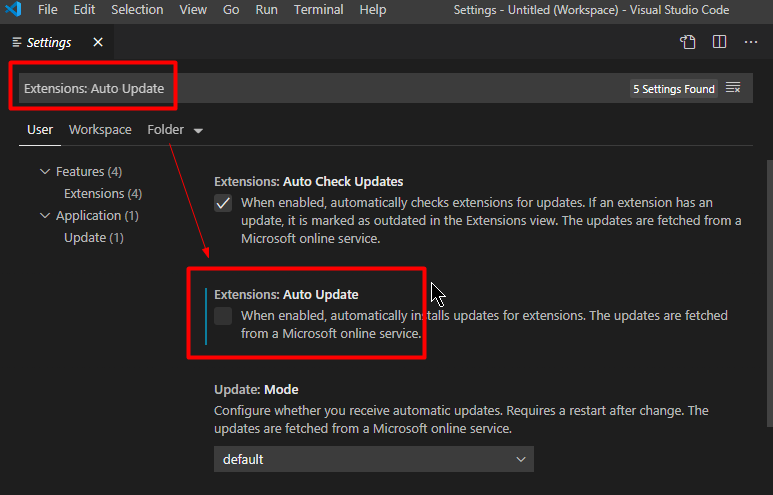Open the Go menu
The height and width of the screenshot is (495, 773).
pos(231,9)
